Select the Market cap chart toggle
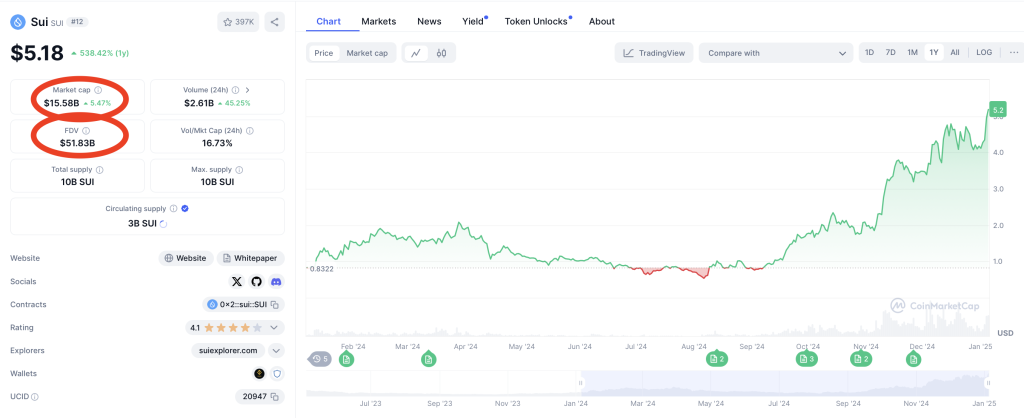 (x=367, y=53)
